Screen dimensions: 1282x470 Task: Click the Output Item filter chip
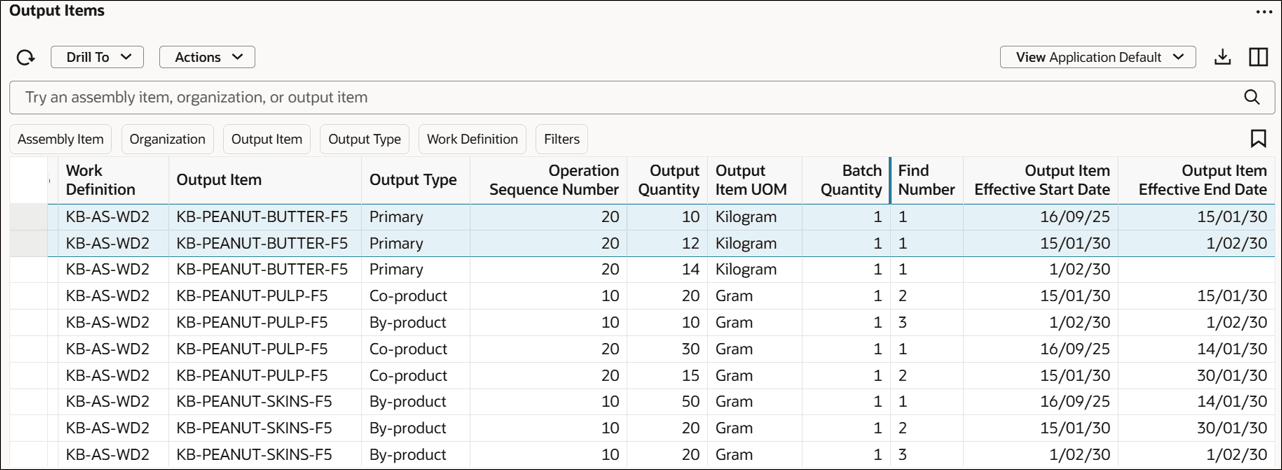tap(266, 139)
